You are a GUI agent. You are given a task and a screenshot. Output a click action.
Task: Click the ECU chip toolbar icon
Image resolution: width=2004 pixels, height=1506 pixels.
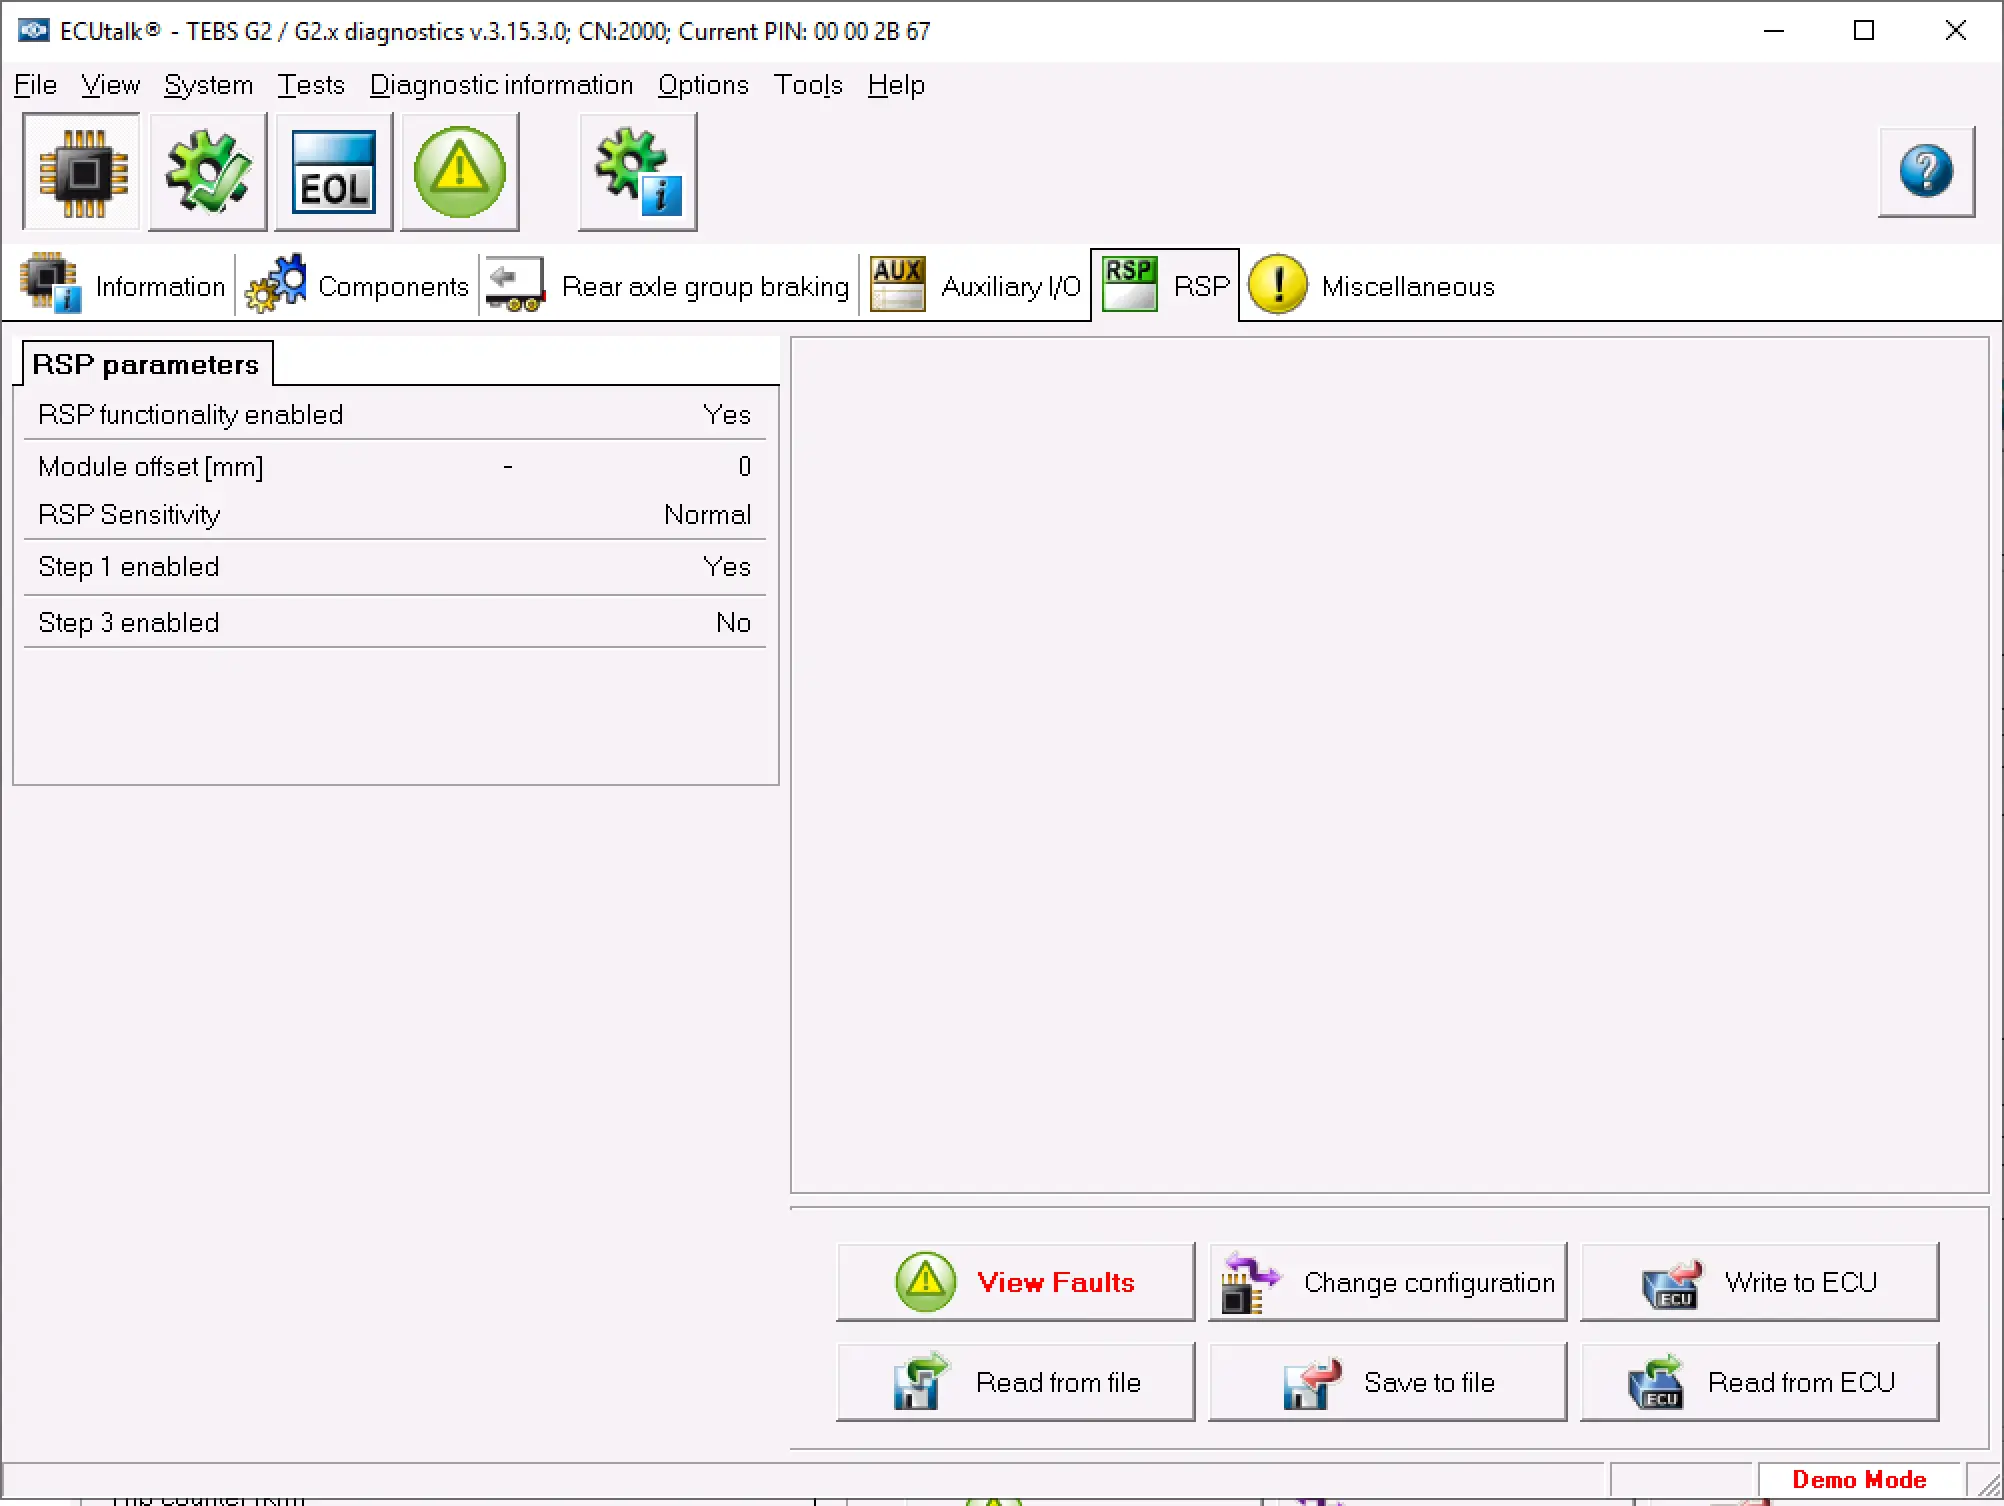[82, 173]
